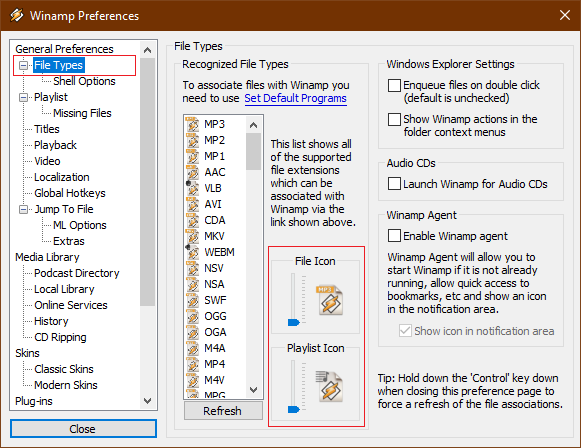Collapse the File Types tree node

click(x=24, y=66)
